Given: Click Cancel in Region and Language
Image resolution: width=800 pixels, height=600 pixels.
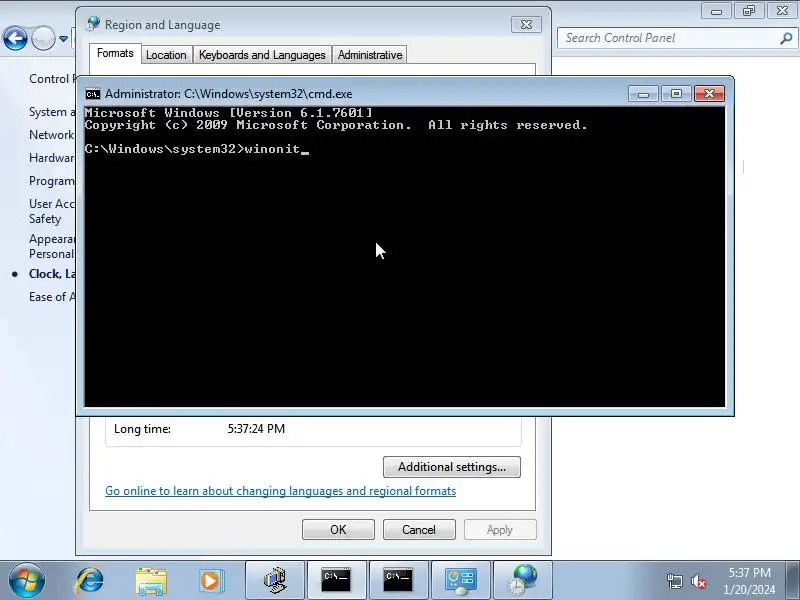Looking at the screenshot, I should click(x=419, y=530).
